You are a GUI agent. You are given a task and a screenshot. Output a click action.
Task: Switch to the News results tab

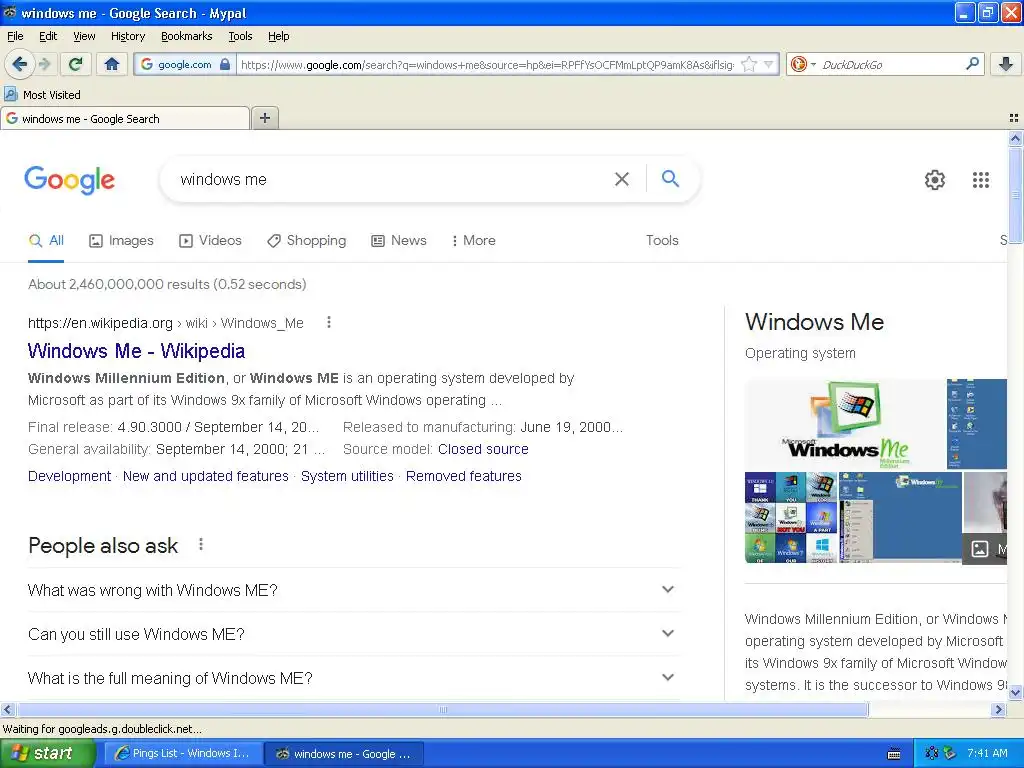[398, 240]
